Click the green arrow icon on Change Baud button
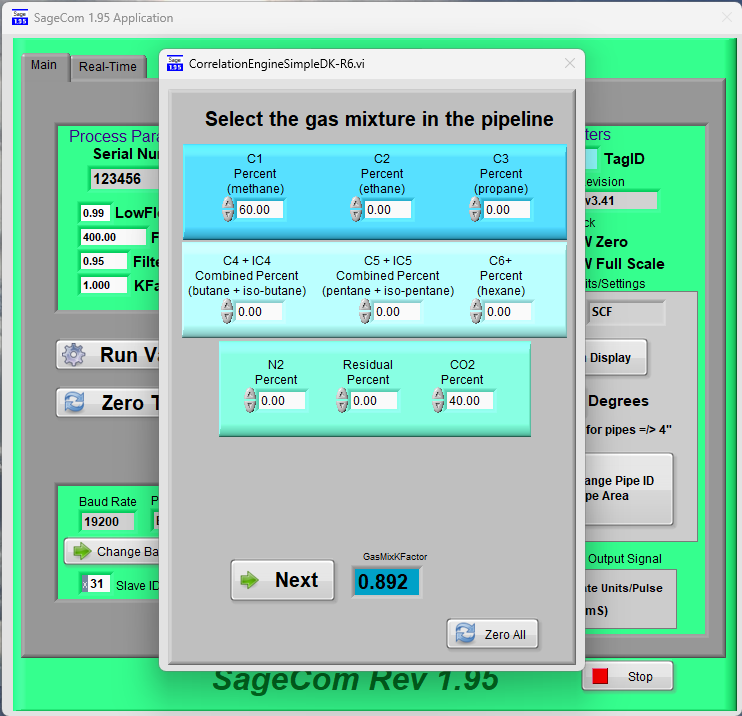742x716 pixels. (82, 551)
